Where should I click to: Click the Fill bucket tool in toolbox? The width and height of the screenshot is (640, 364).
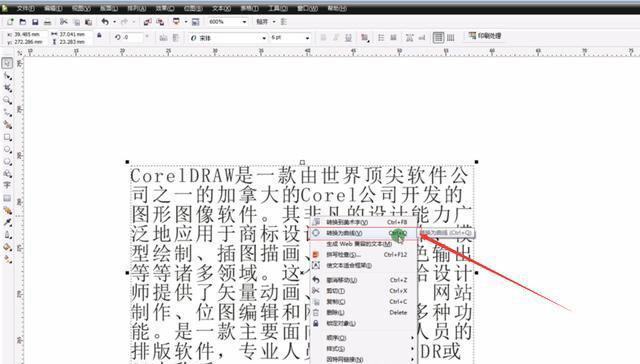point(7,247)
